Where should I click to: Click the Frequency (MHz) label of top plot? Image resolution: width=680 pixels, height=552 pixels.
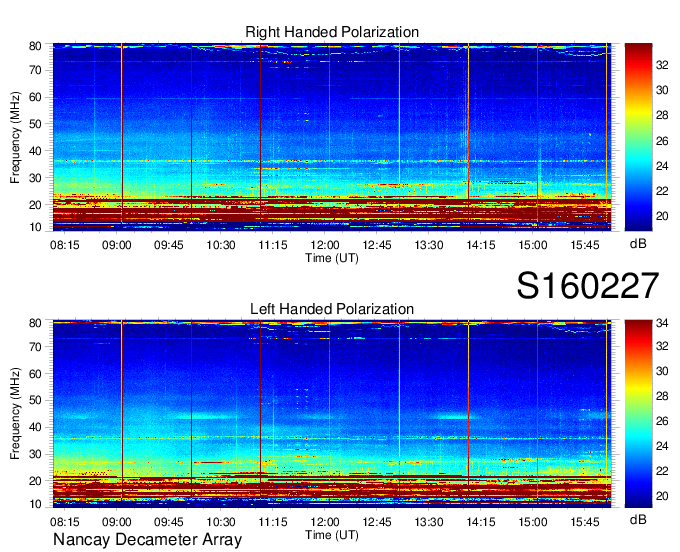15,137
